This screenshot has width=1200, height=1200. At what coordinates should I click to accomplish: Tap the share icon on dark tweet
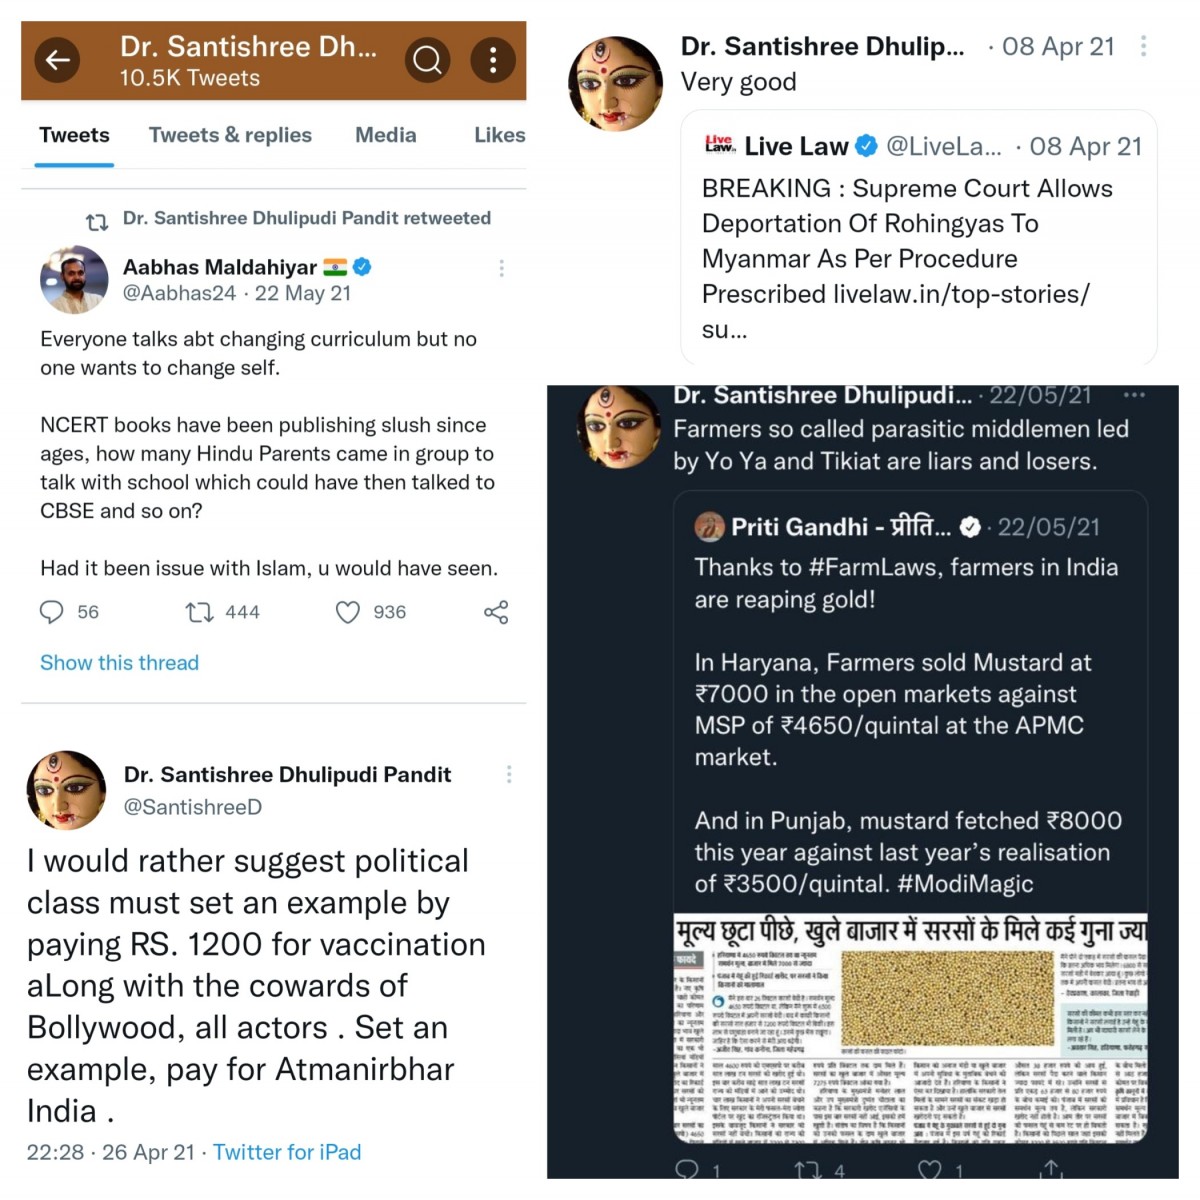1051,1168
